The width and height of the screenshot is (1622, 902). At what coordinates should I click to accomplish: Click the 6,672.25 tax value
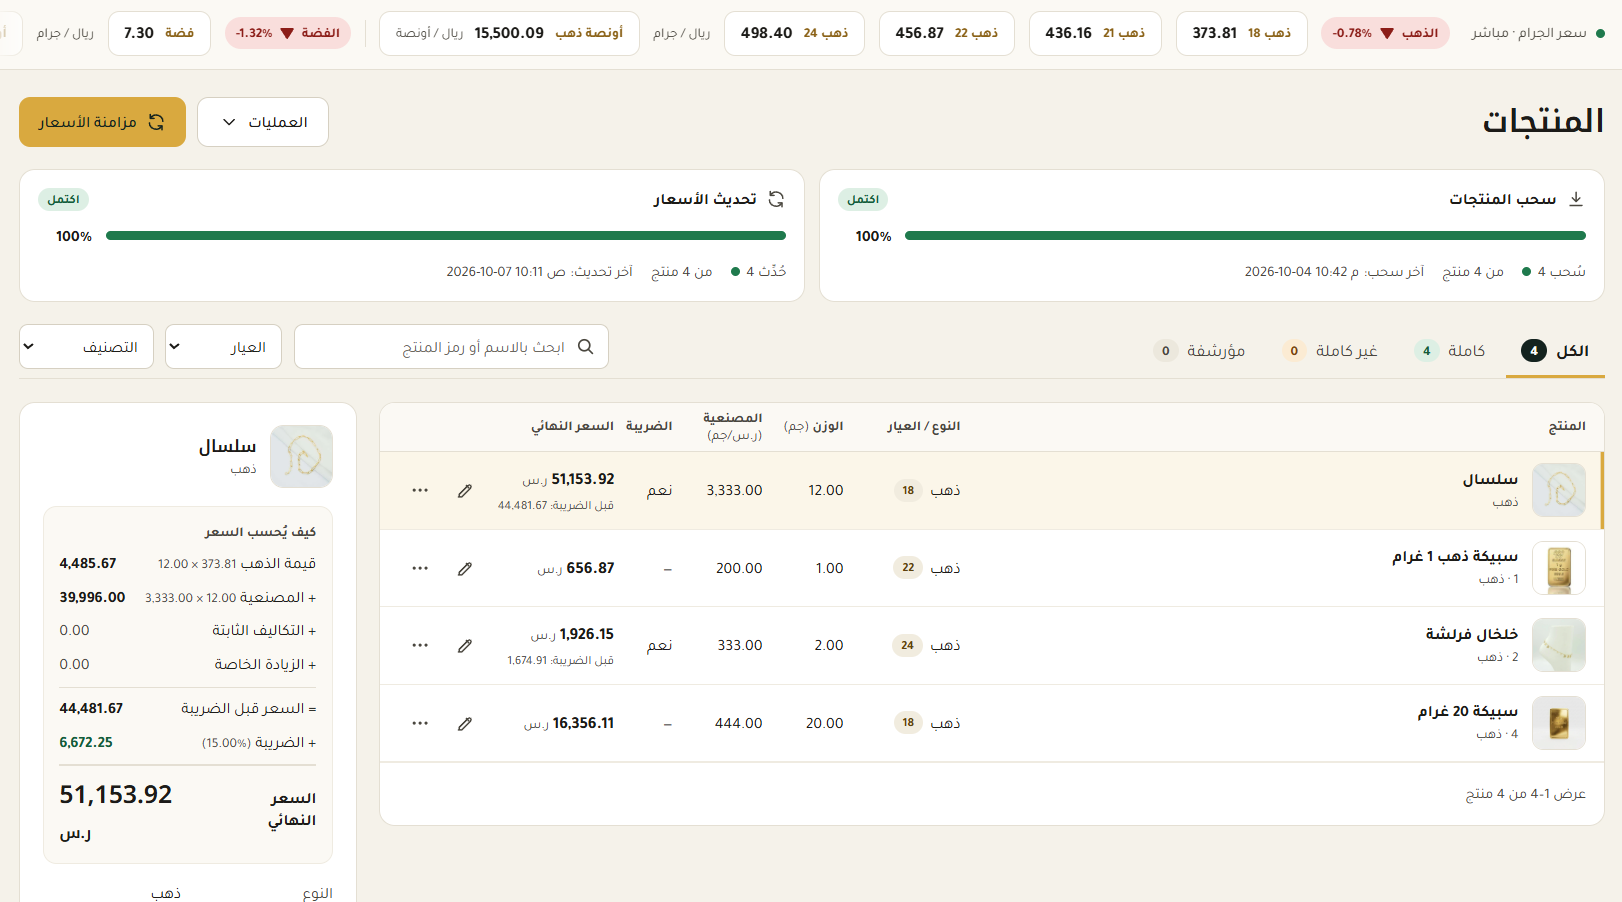[86, 742]
